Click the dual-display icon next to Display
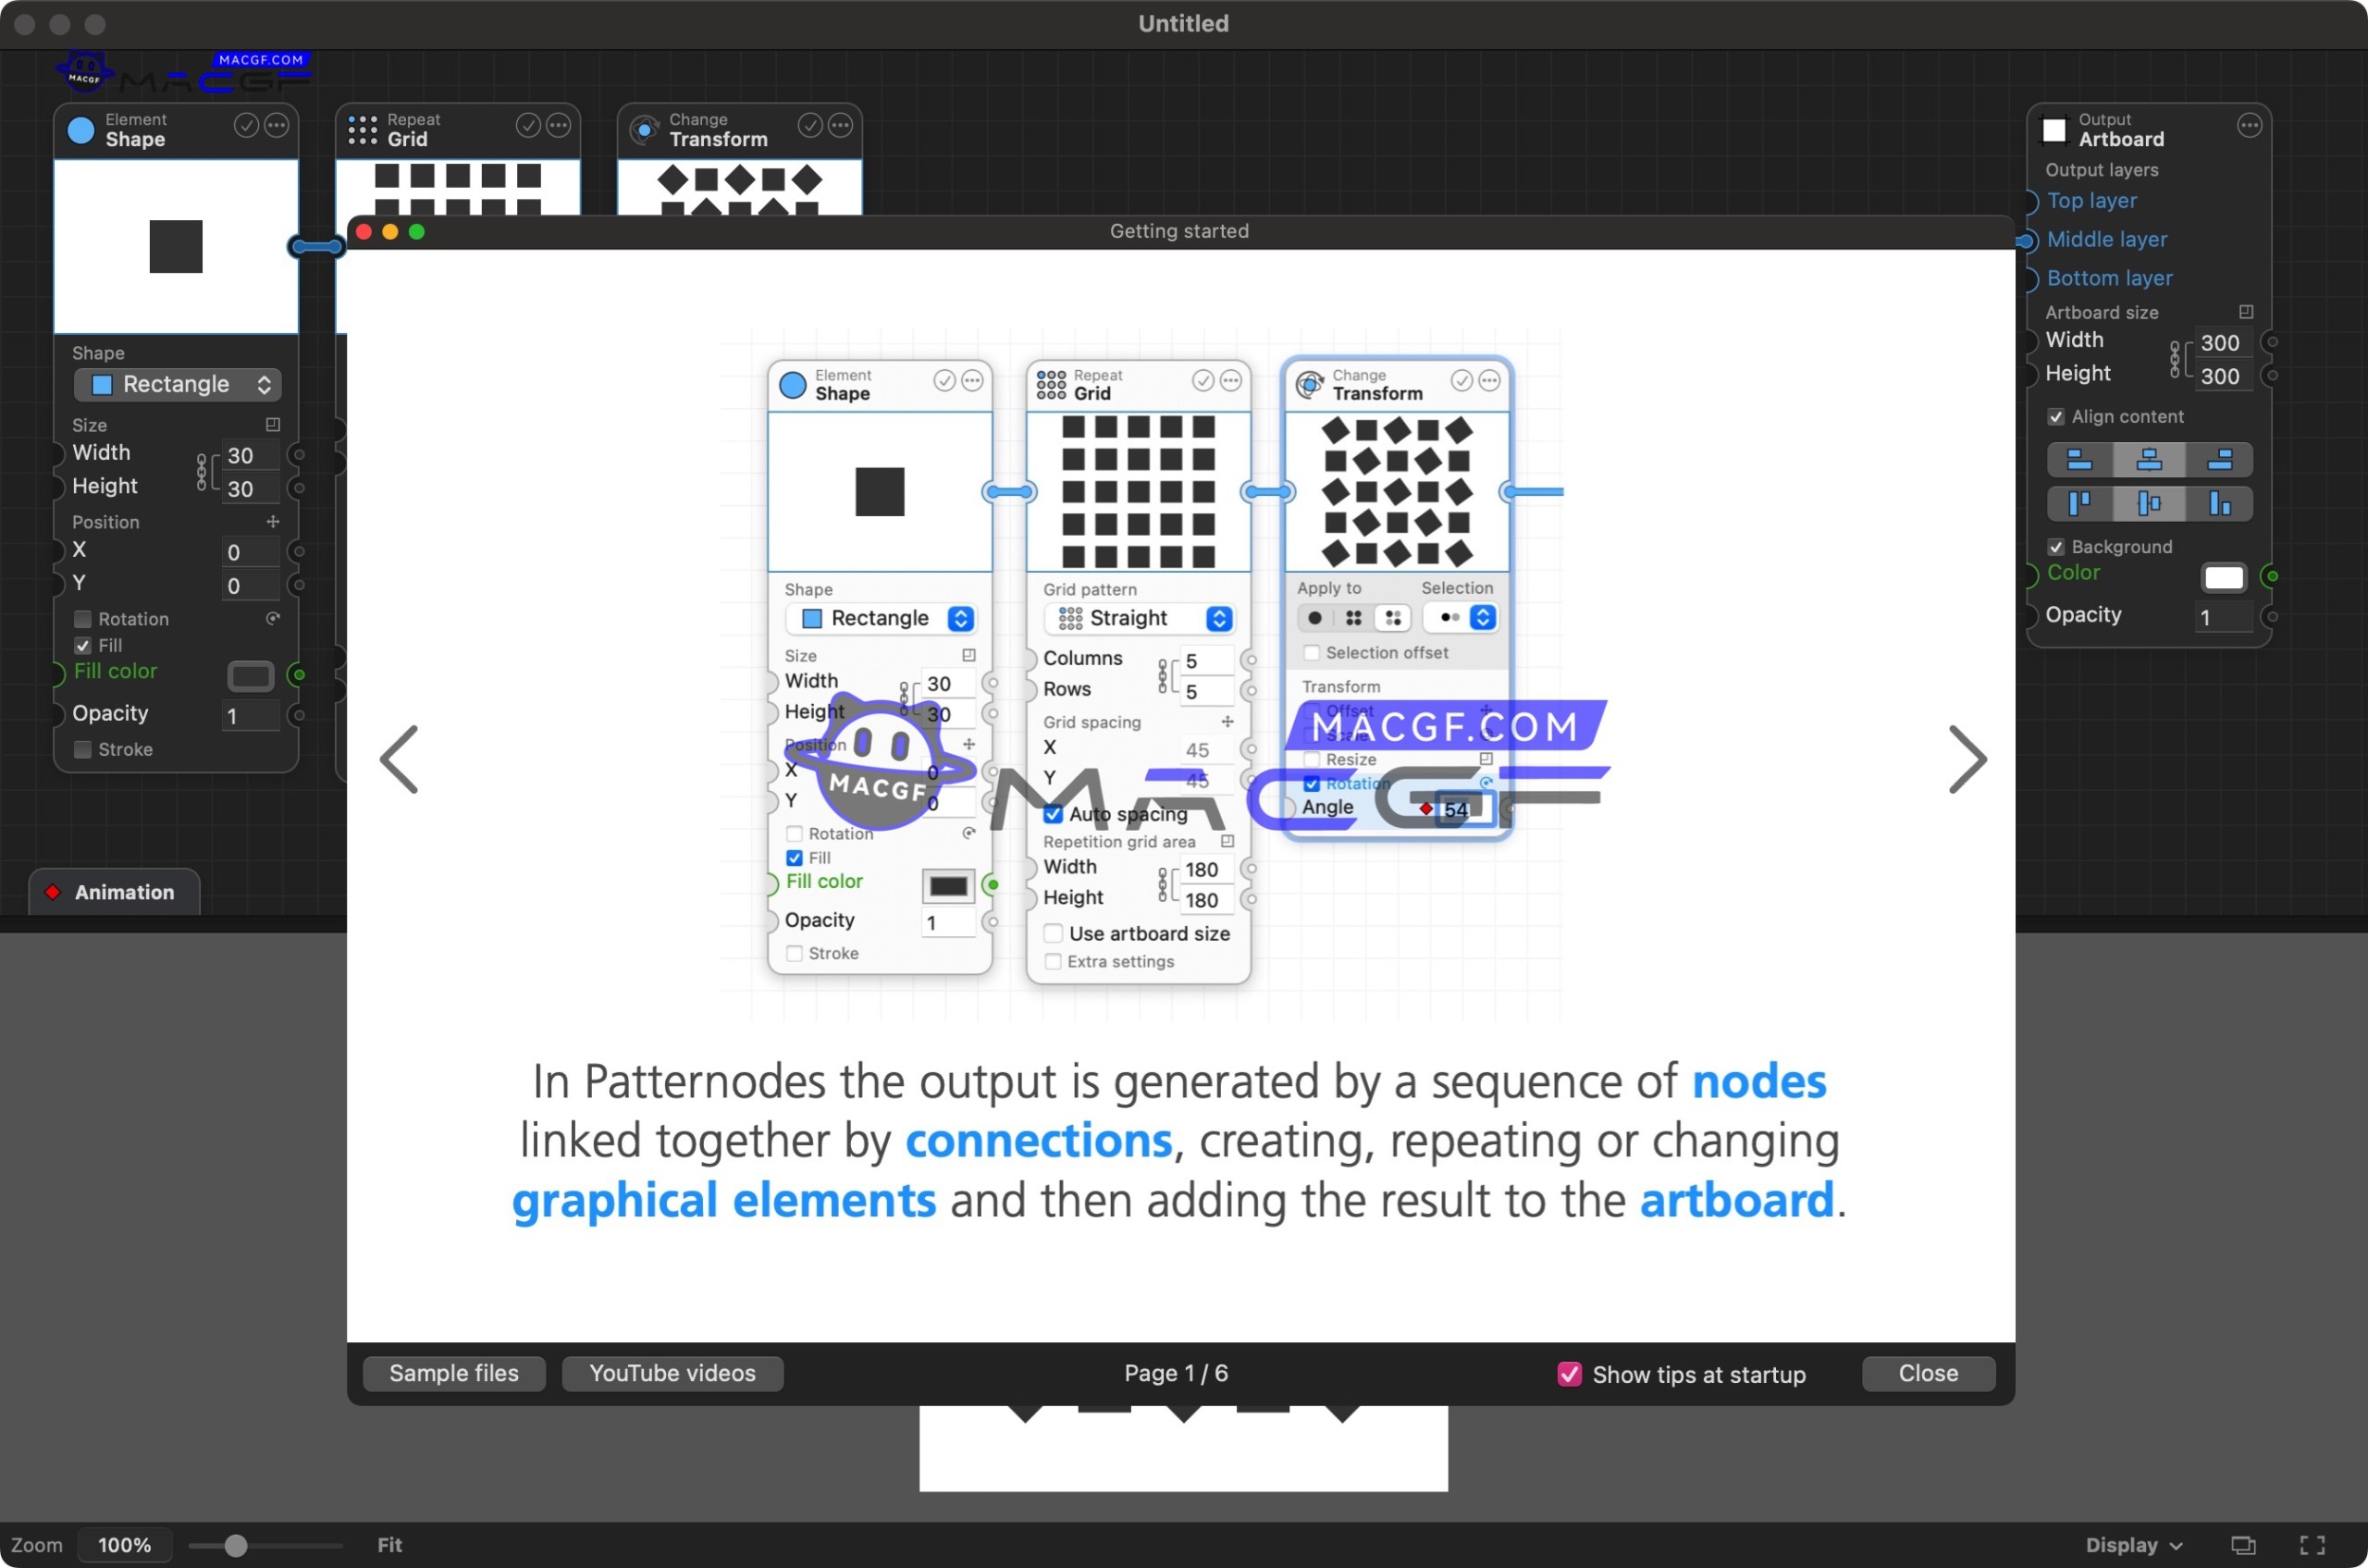2368x1568 pixels. pyautogui.click(x=2243, y=1544)
